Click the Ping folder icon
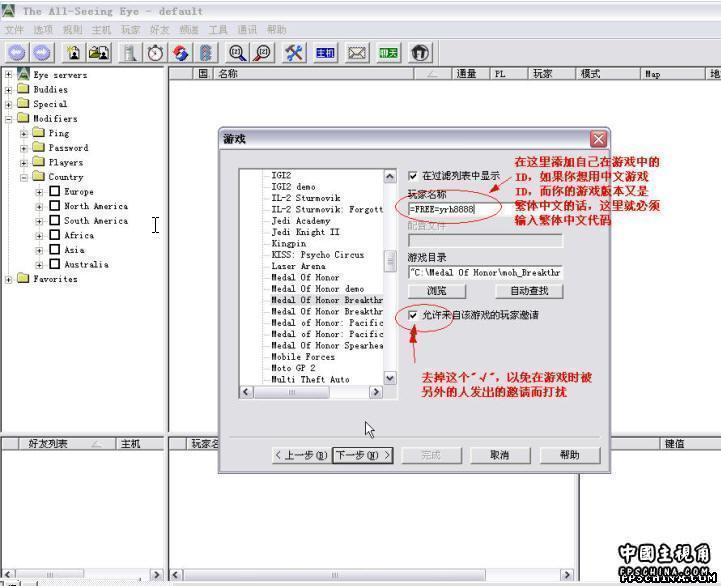The height and width of the screenshot is (586, 721). click(39, 132)
